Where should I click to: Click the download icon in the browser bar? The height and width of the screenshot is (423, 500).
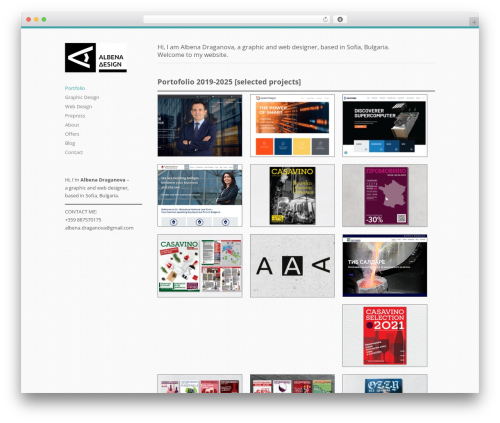[x=340, y=20]
